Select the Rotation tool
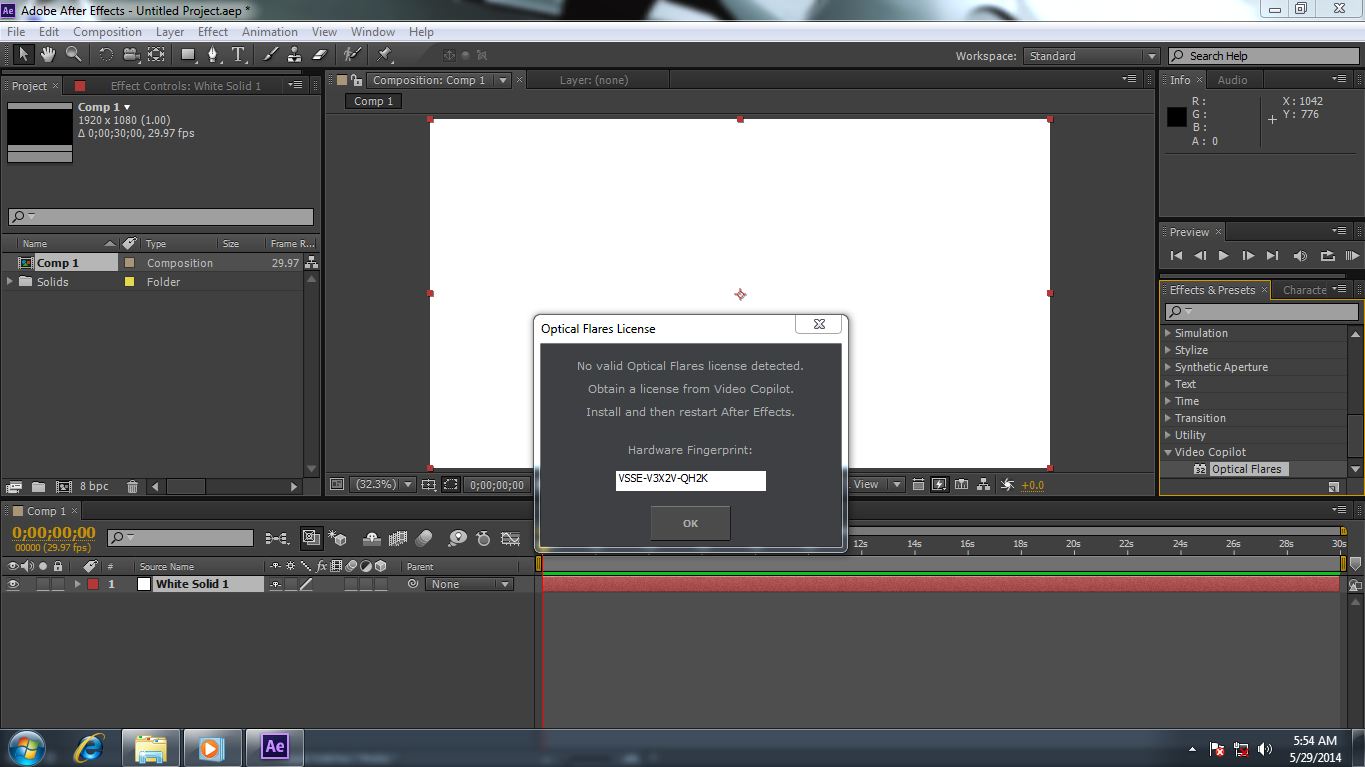The width and height of the screenshot is (1365, 767). click(105, 55)
